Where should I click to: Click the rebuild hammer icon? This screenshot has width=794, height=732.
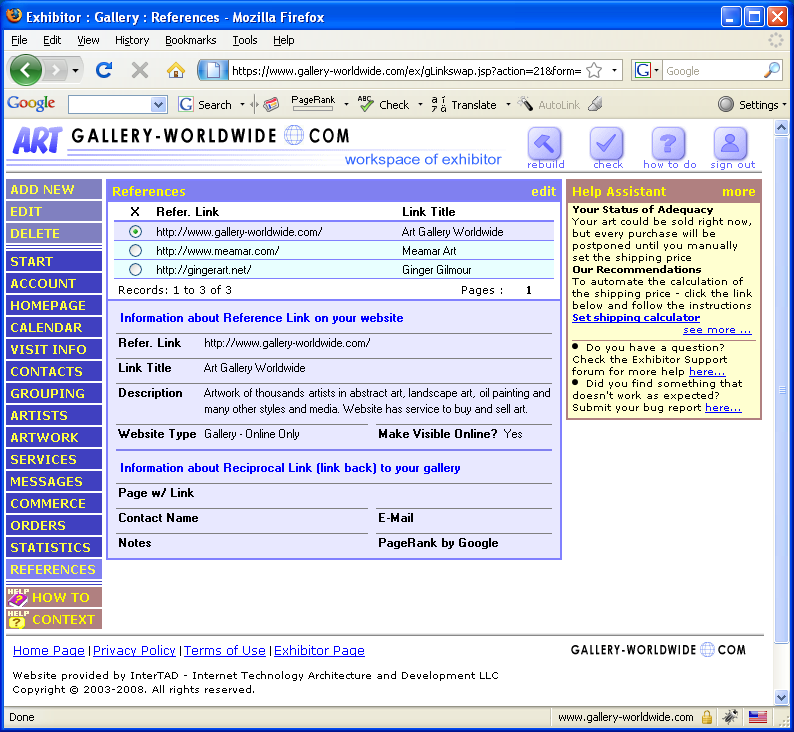[x=545, y=144]
